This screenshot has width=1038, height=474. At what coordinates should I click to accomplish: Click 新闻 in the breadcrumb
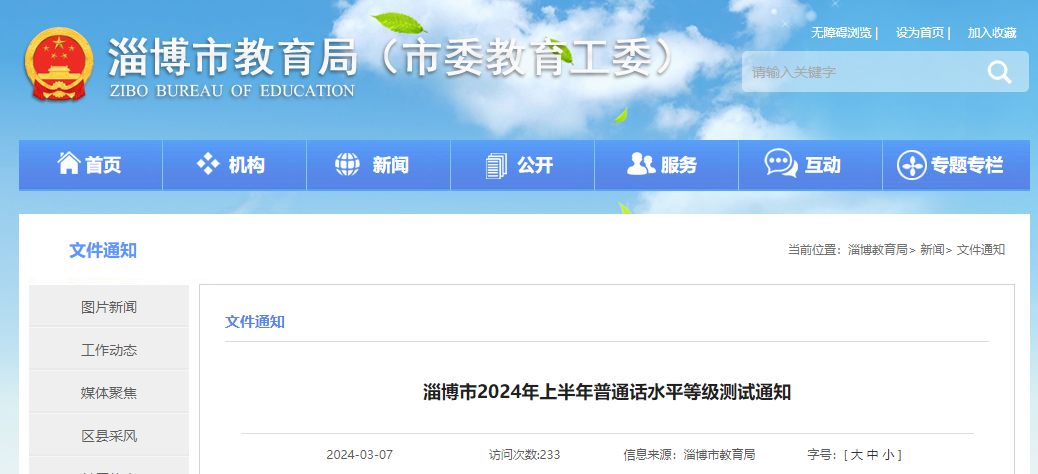click(932, 250)
